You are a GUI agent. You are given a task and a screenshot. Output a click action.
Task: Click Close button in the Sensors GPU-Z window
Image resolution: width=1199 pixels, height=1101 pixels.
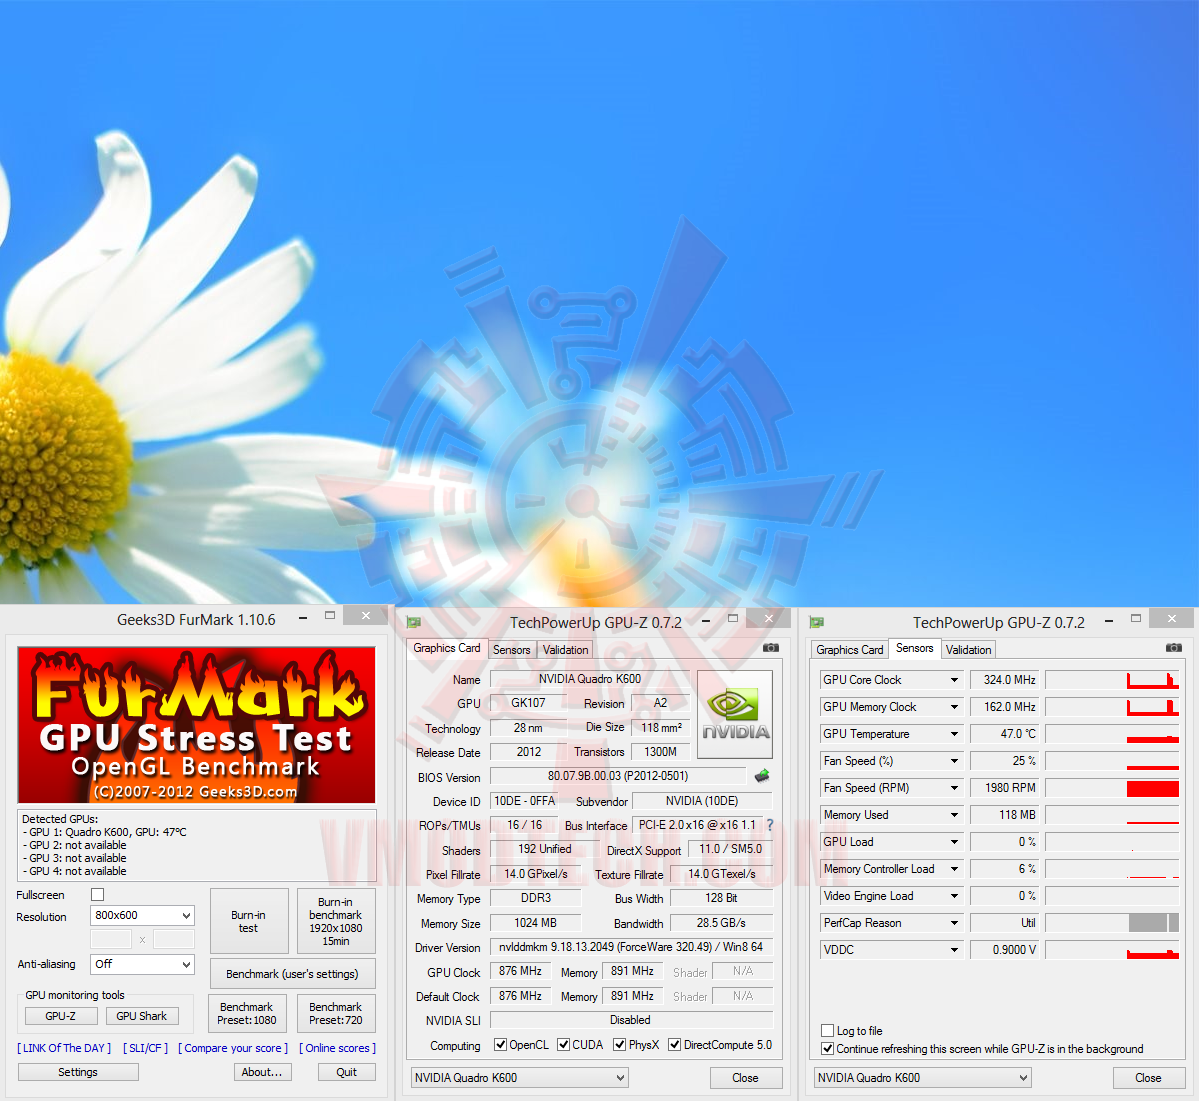tap(1149, 1078)
